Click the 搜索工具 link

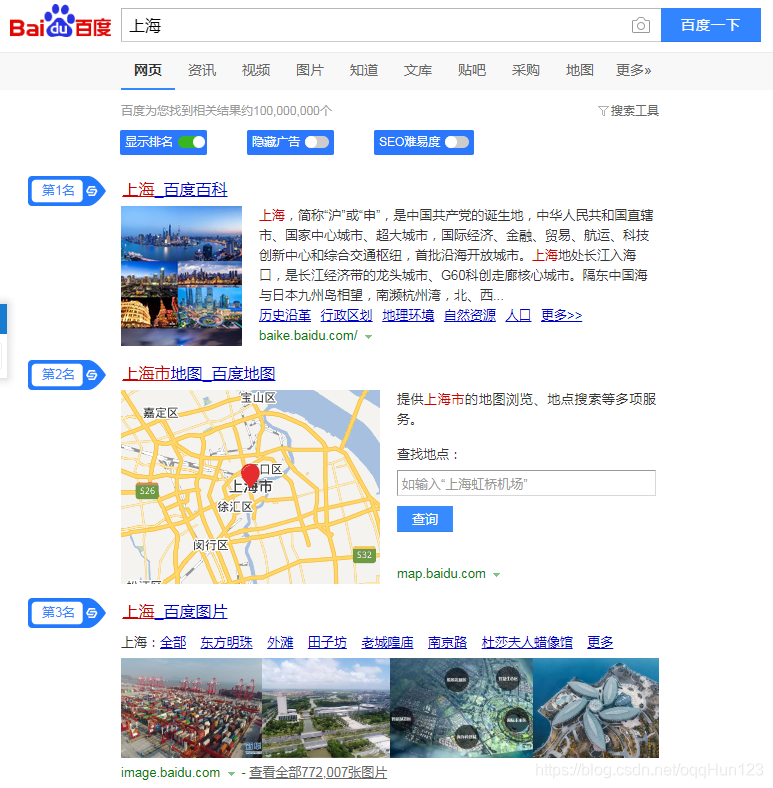[x=634, y=111]
